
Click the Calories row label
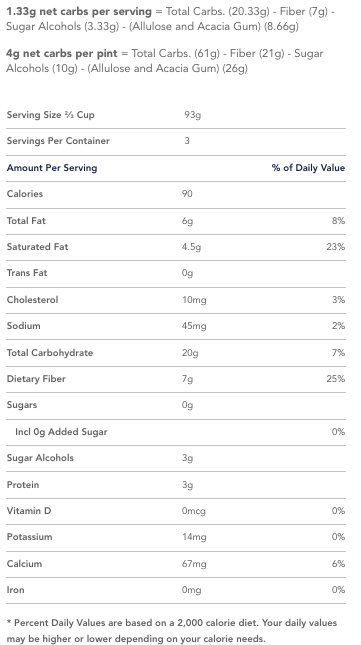pyautogui.click(x=25, y=194)
